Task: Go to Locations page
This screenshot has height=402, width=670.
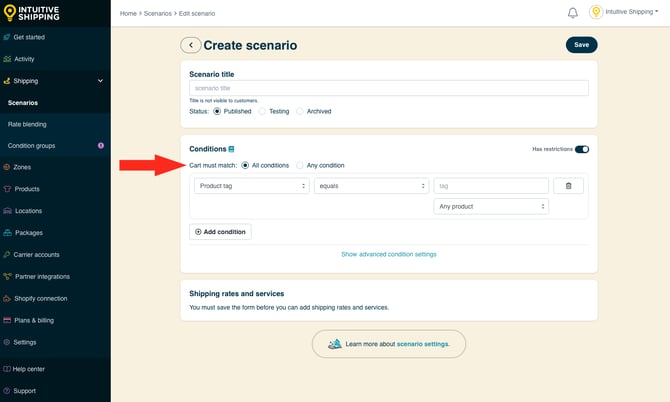Action: coord(28,211)
